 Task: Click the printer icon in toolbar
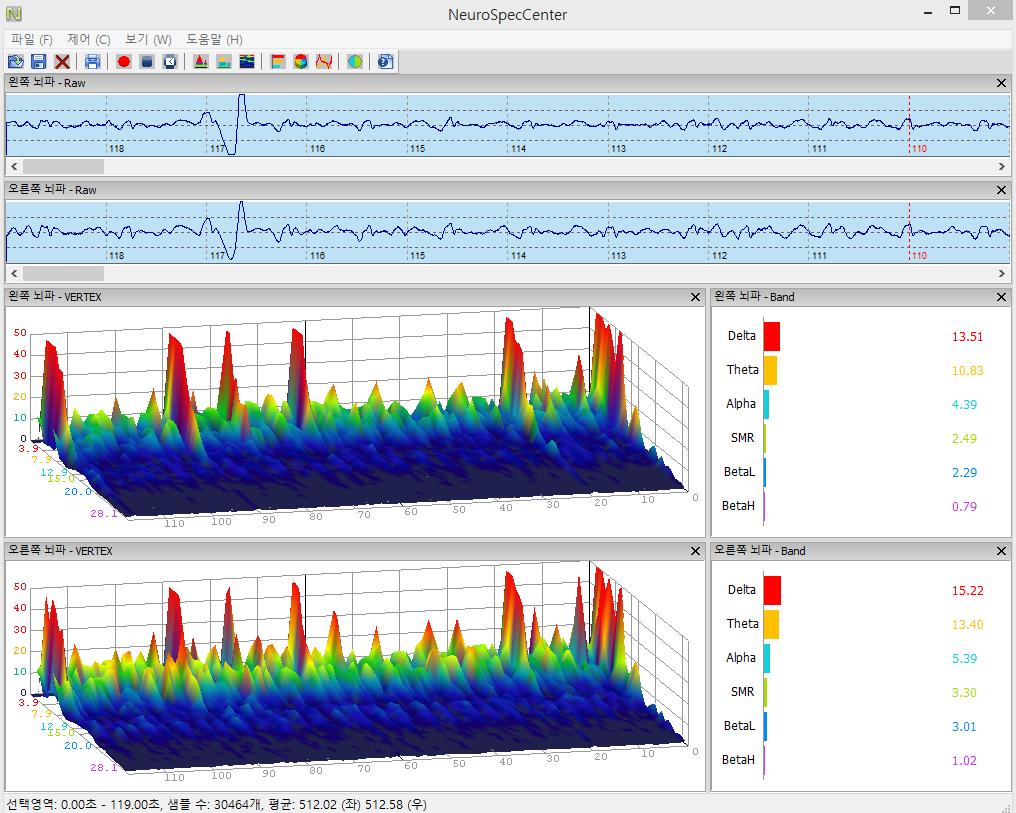pyautogui.click(x=92, y=62)
